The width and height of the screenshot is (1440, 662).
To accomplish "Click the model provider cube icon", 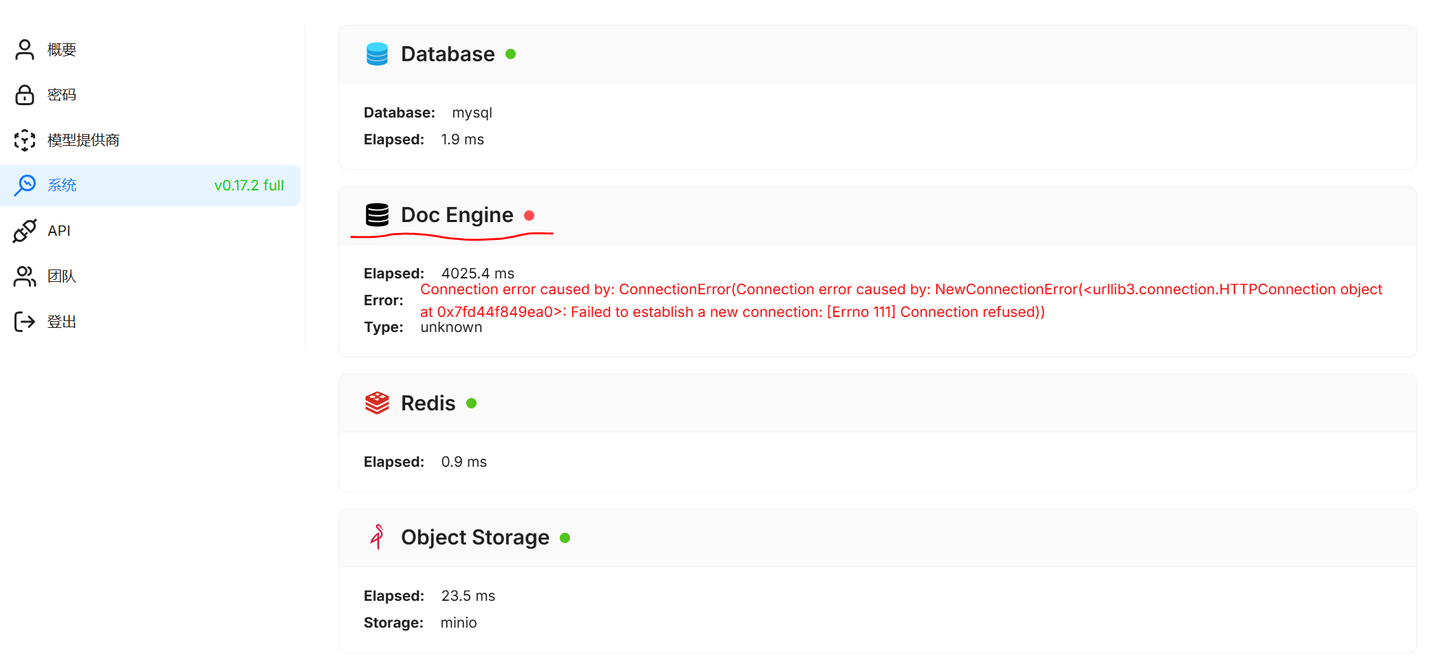I will (25, 140).
